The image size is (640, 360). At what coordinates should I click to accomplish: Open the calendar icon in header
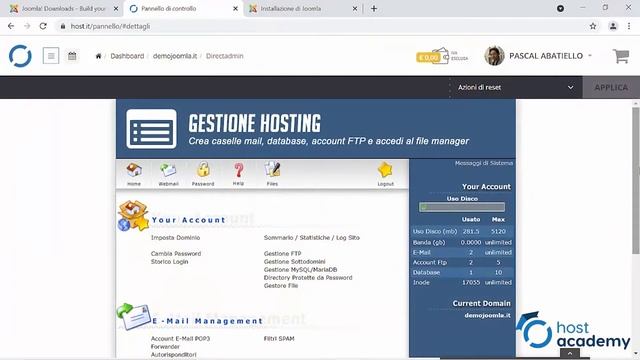[x=72, y=56]
